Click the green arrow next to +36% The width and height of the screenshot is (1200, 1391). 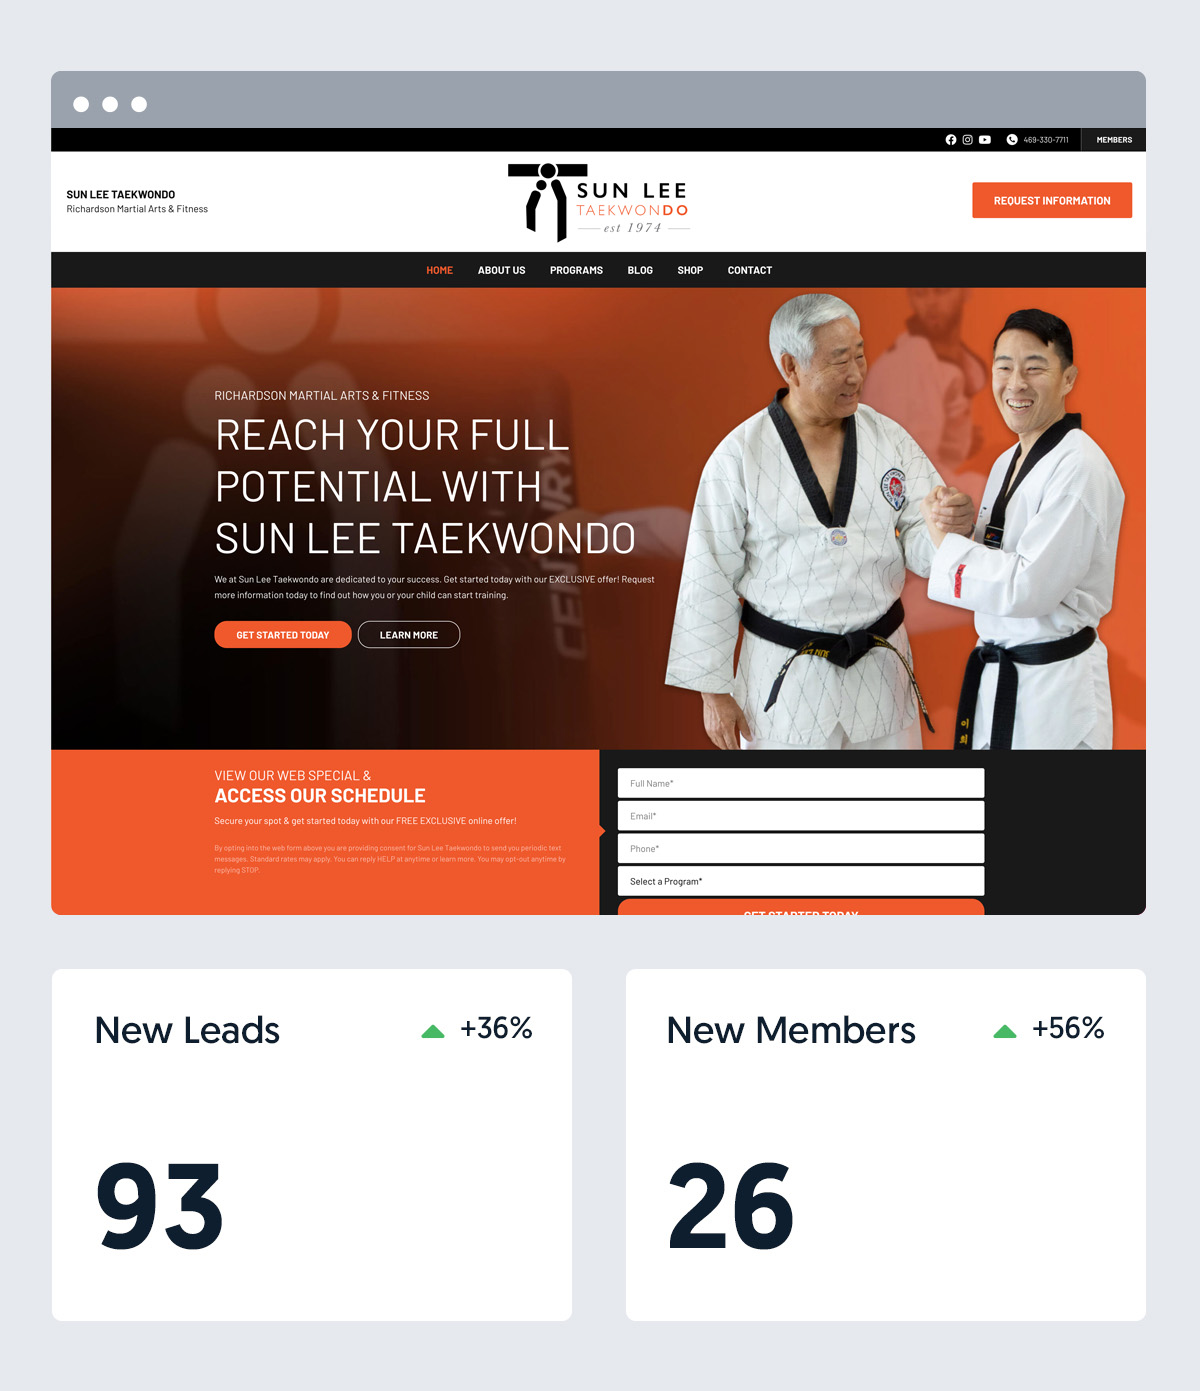point(433,1031)
